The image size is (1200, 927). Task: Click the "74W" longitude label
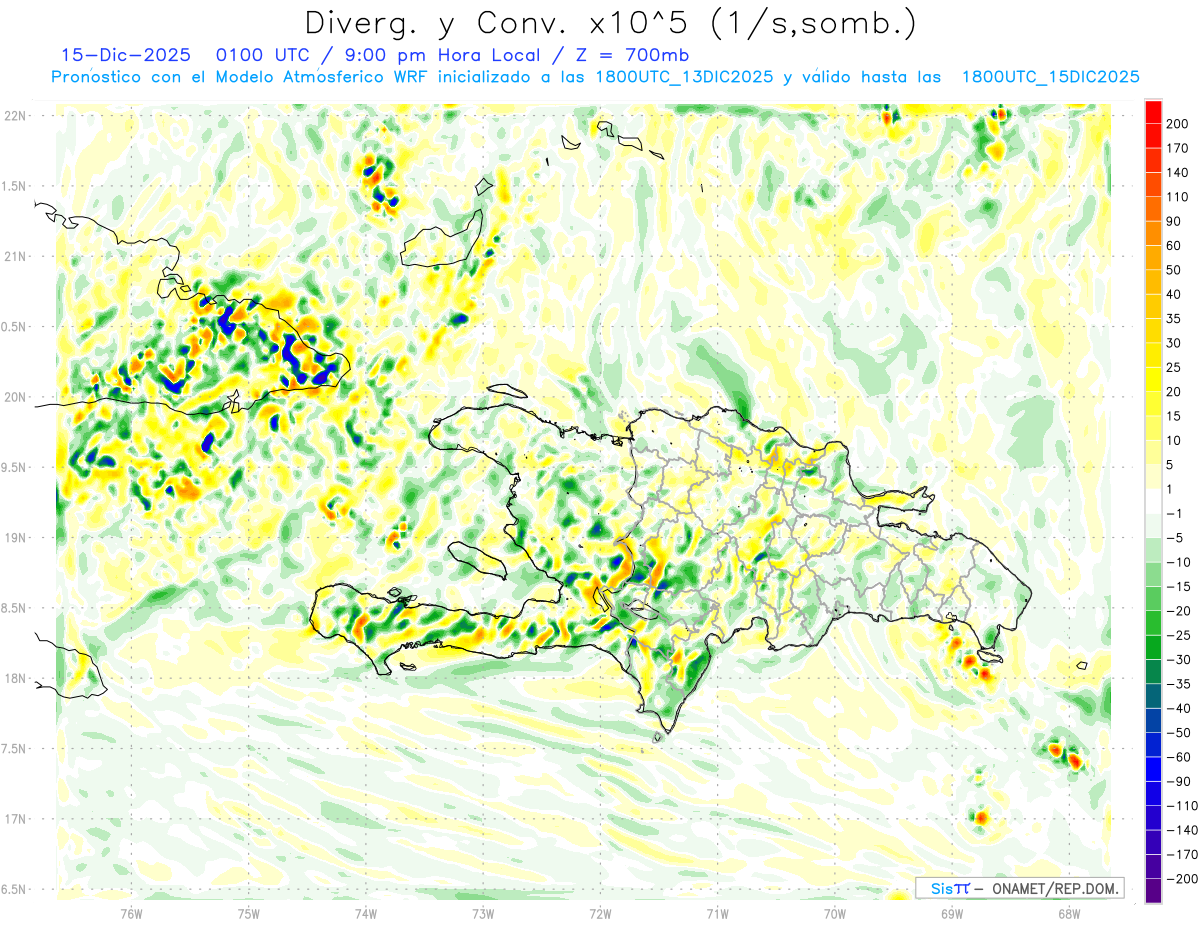(x=365, y=913)
